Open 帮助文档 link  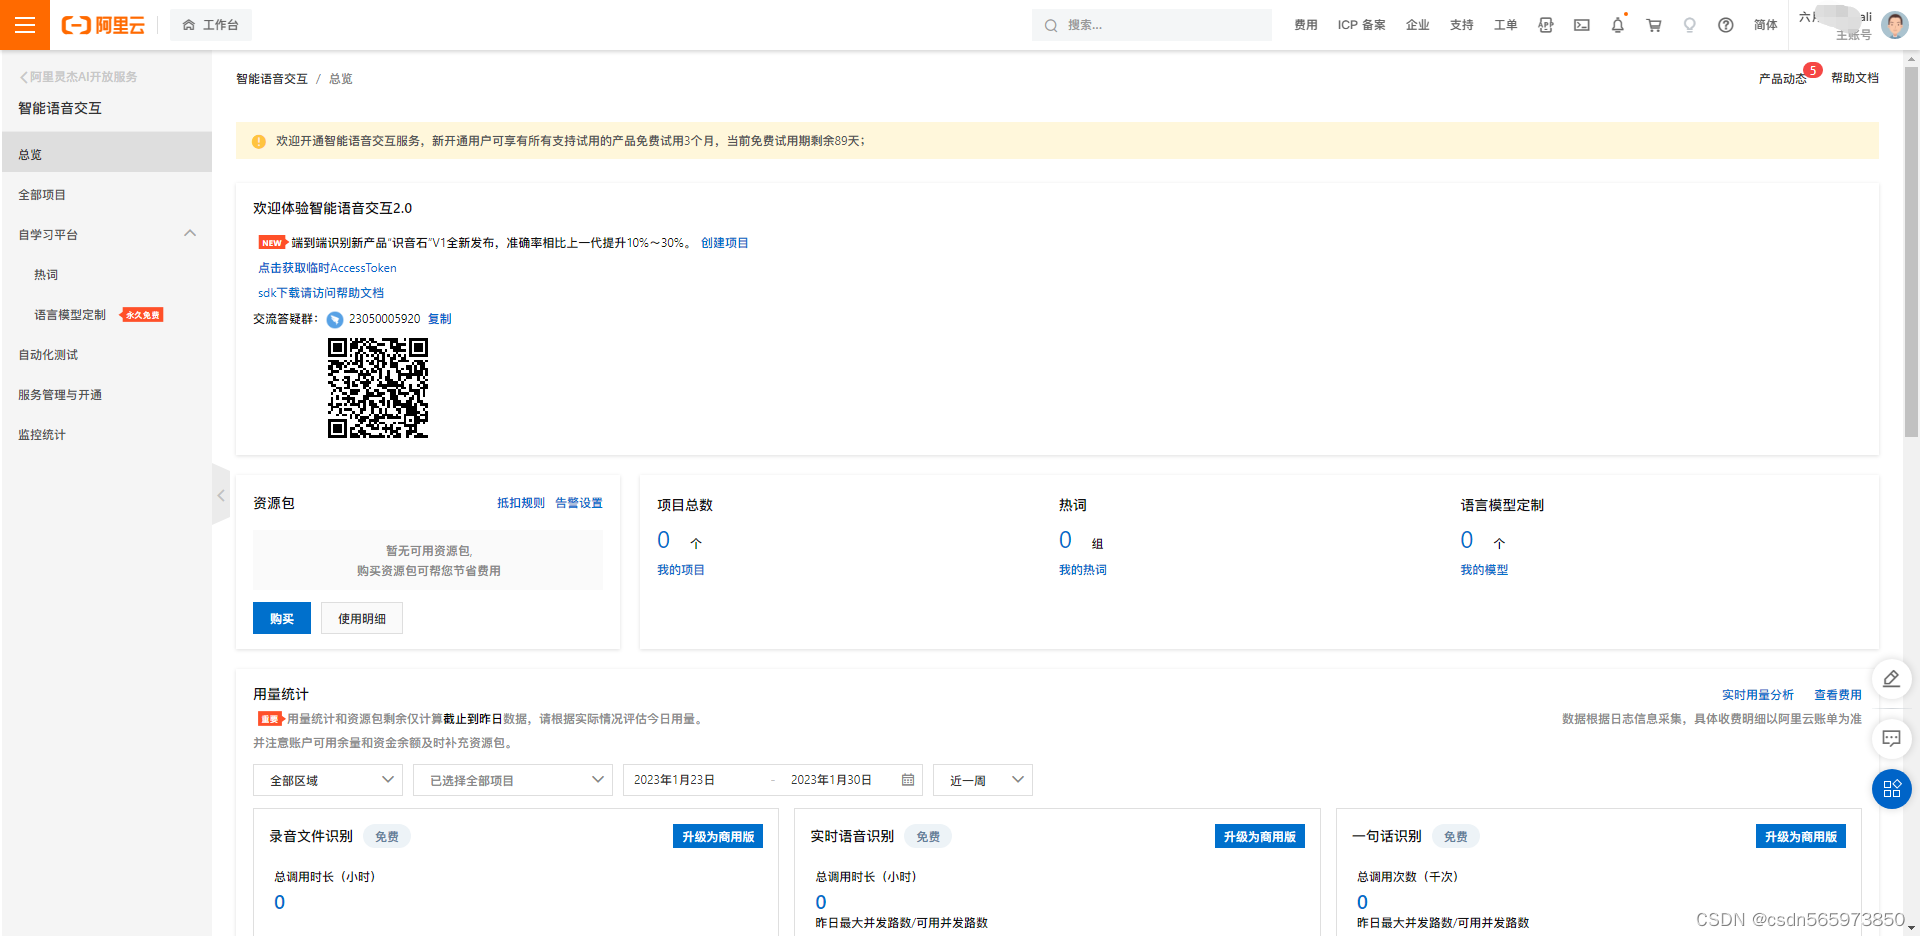pyautogui.click(x=1855, y=78)
